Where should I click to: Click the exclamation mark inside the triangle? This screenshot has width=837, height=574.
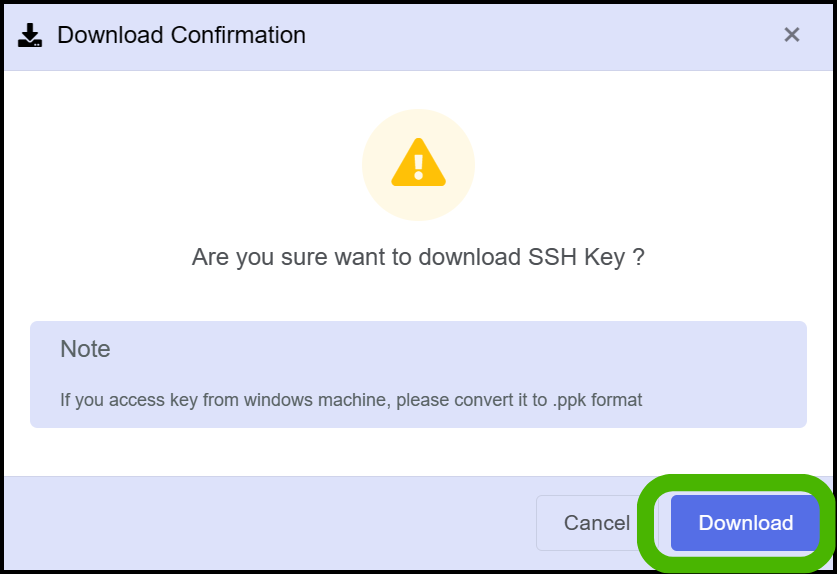418,167
